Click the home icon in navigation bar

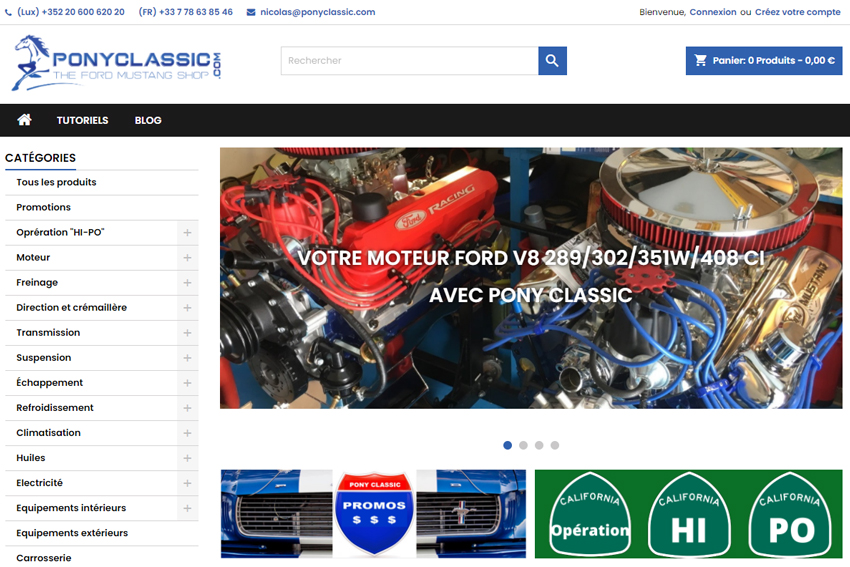click(24, 120)
